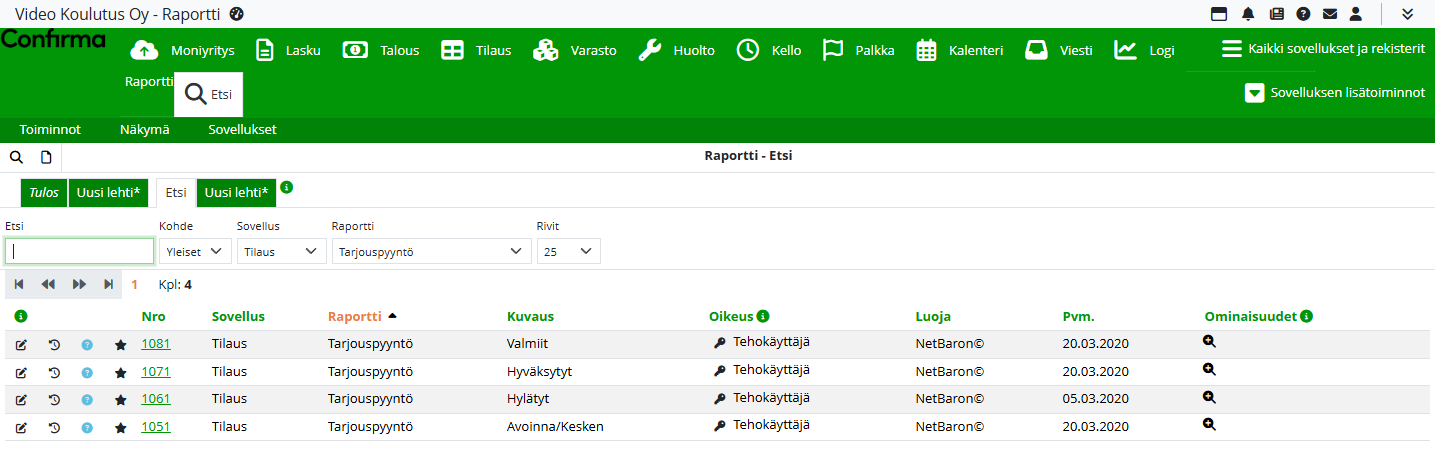Open report link 1081
This screenshot has width=1435, height=463.
click(x=155, y=344)
